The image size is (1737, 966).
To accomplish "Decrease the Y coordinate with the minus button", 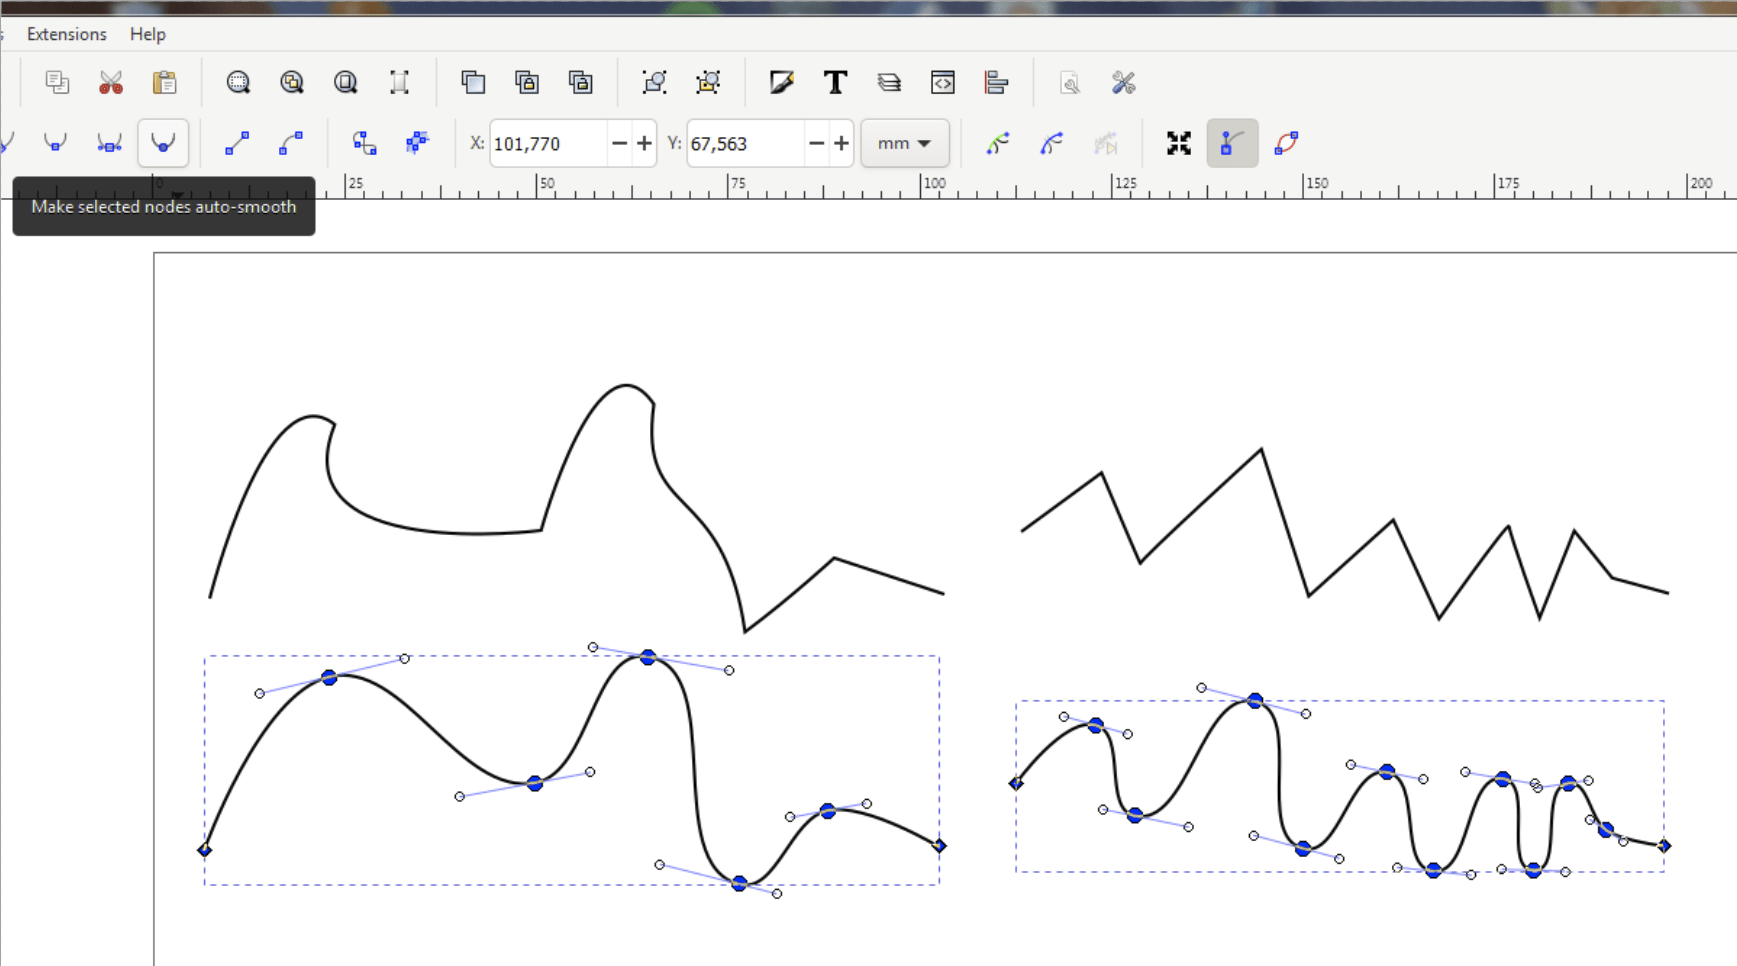I will [816, 143].
